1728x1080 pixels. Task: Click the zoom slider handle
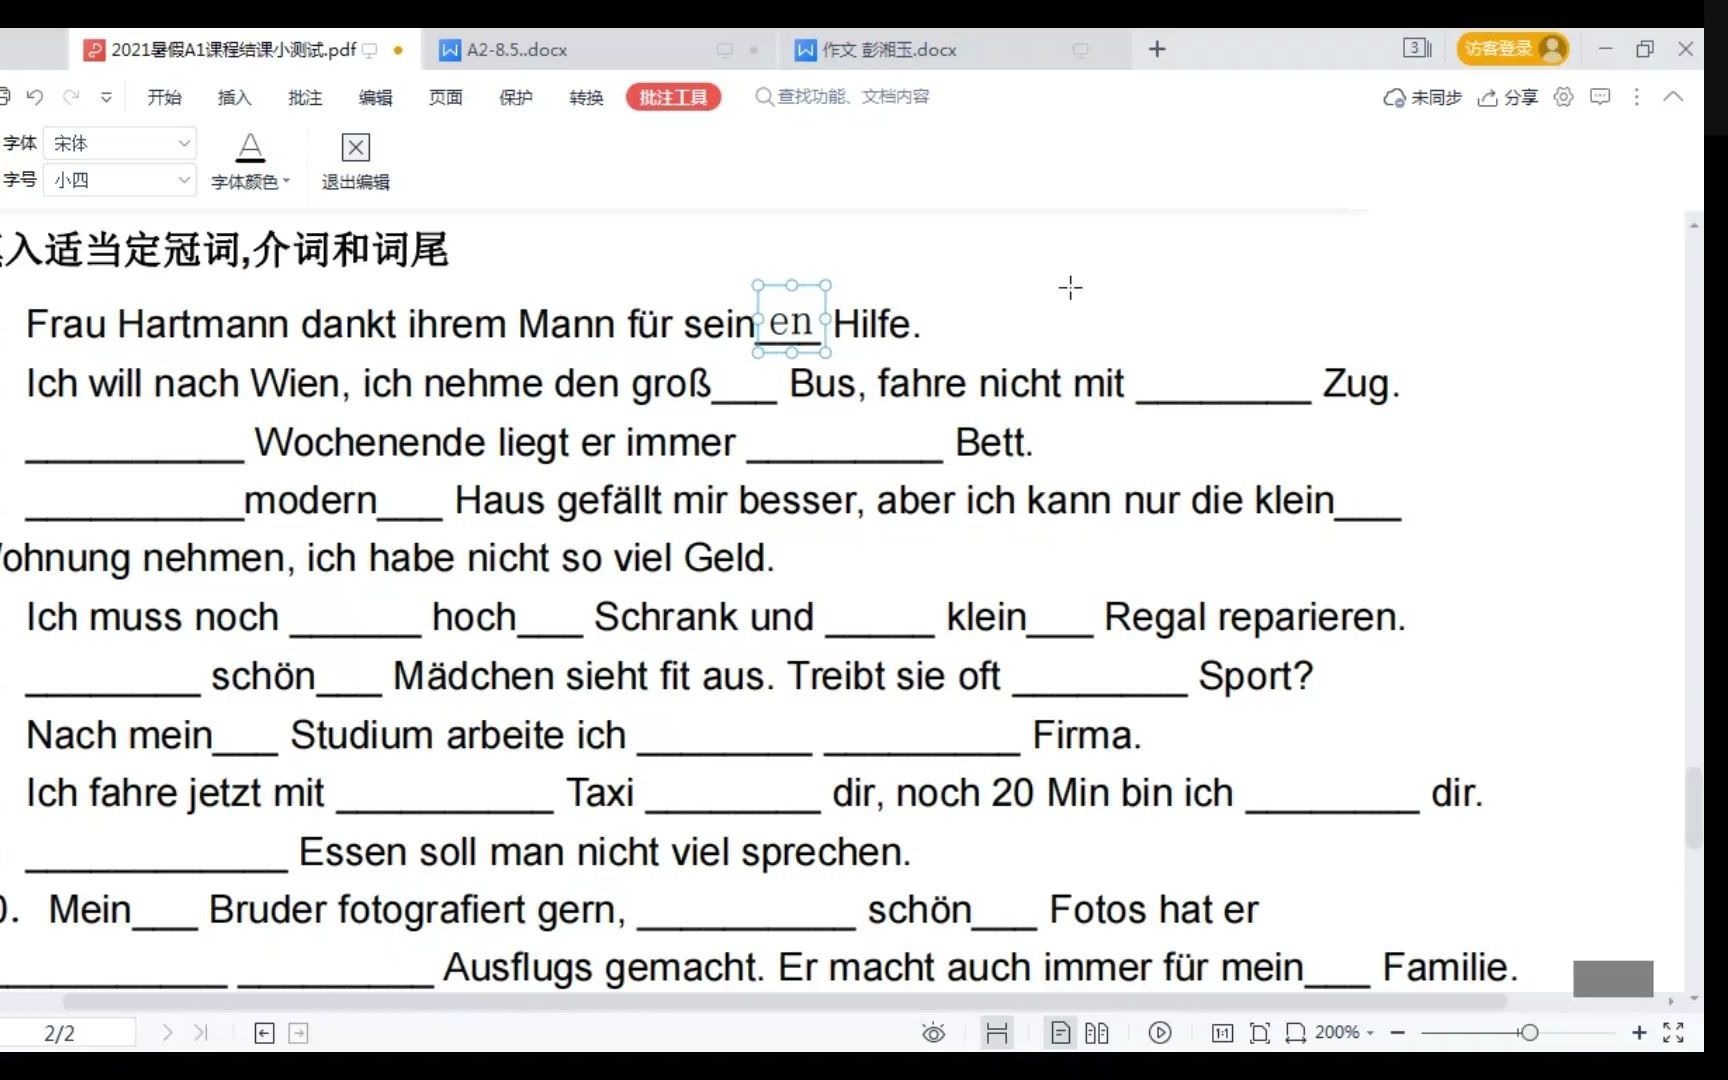pos(1528,1032)
